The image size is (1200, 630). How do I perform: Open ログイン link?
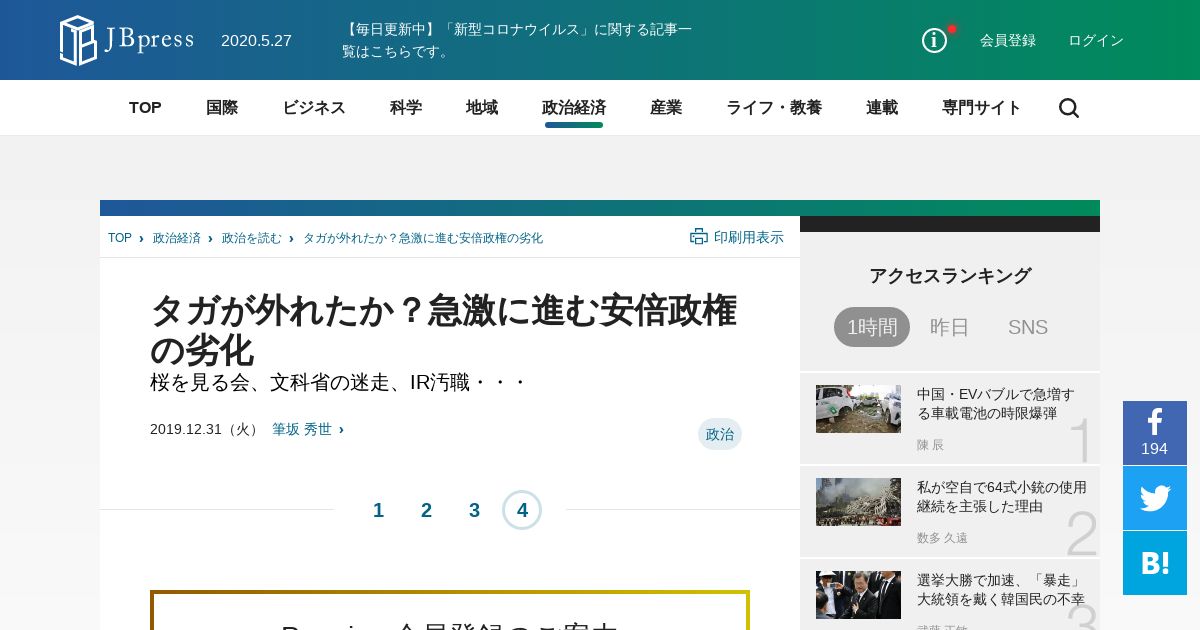pos(1096,40)
